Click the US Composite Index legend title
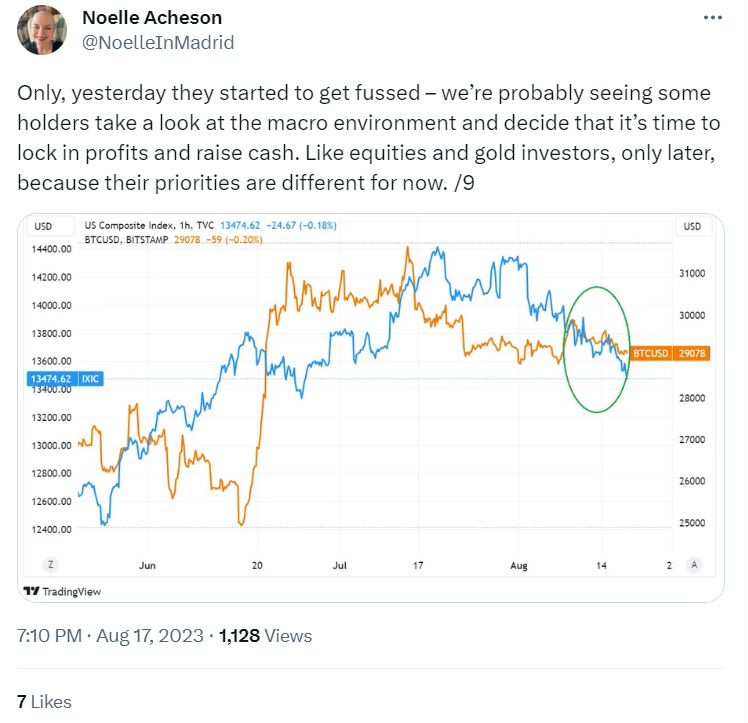748x723 pixels. coord(149,225)
